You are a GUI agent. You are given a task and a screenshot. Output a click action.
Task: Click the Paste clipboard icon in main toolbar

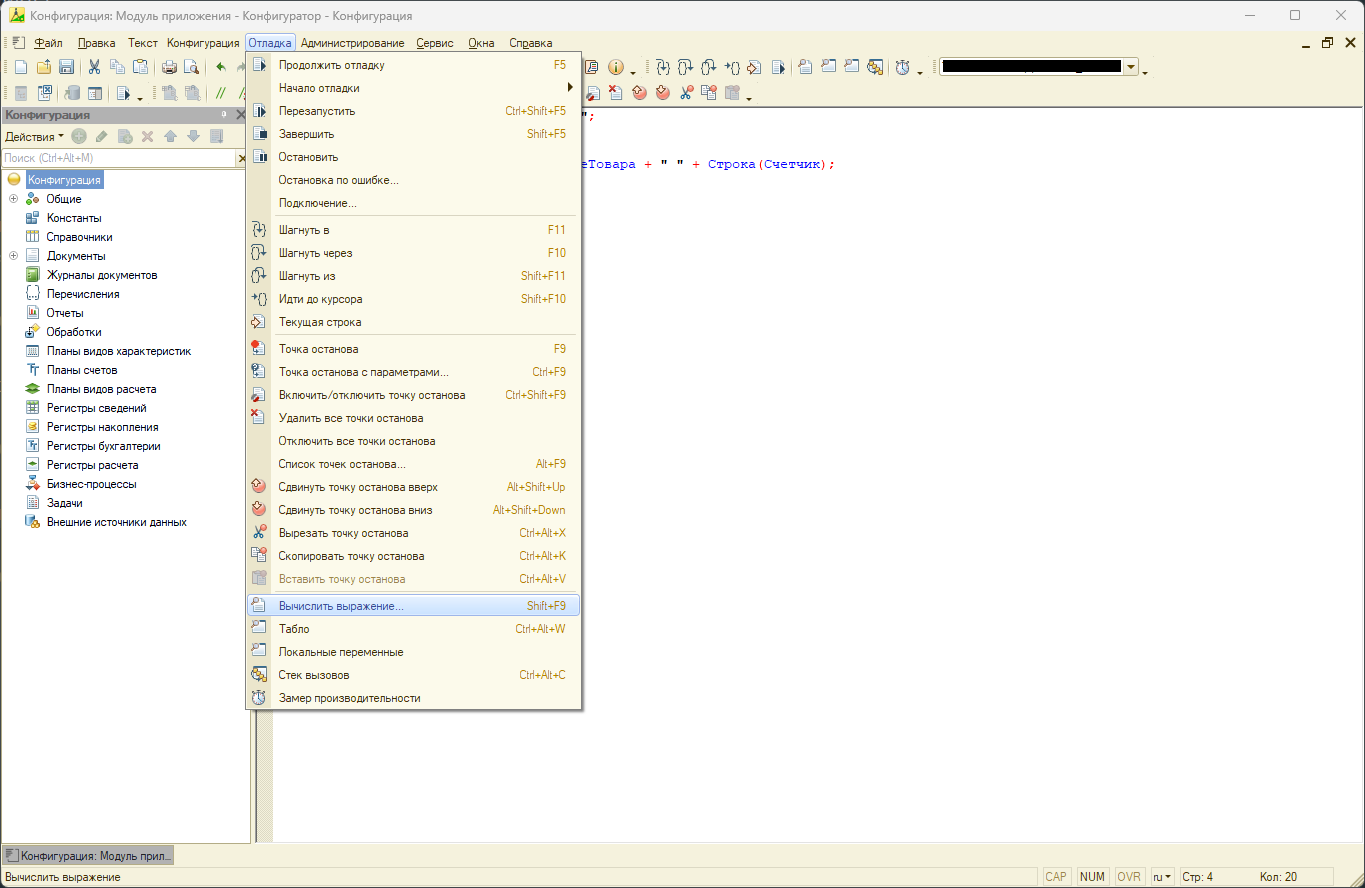140,67
